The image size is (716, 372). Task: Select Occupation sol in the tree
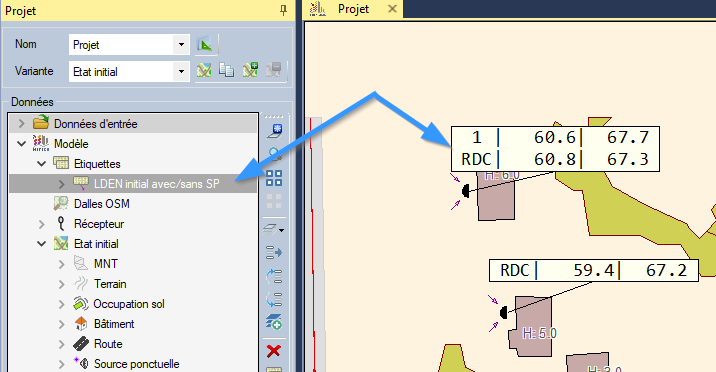(129, 304)
